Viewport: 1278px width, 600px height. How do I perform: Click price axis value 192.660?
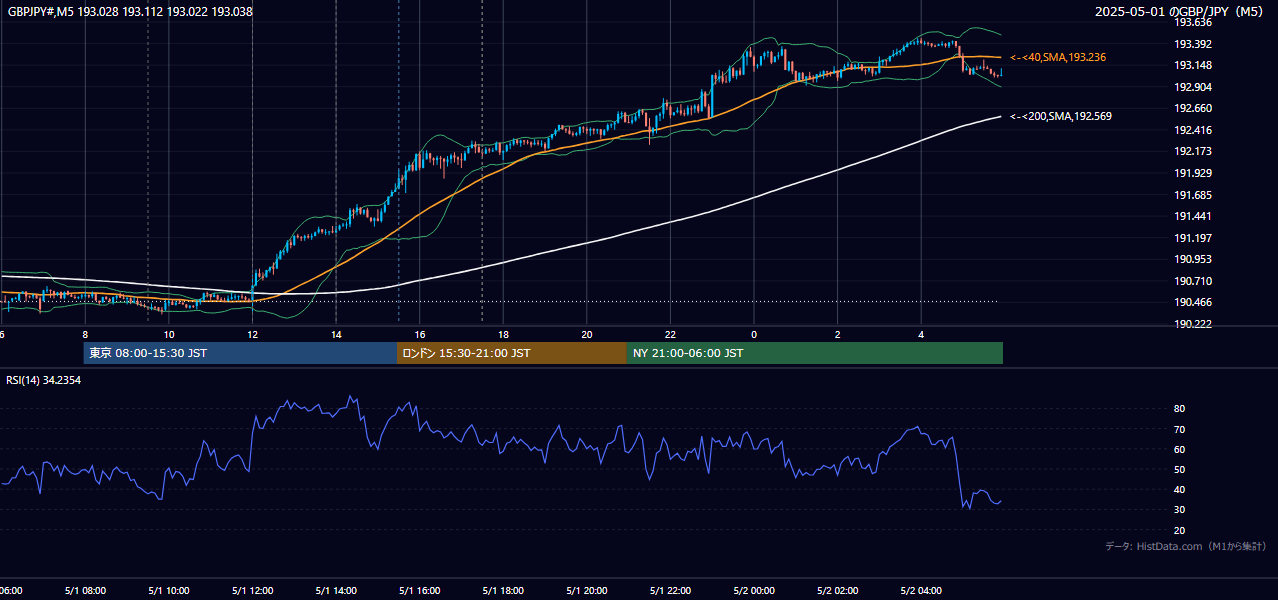1192,109
